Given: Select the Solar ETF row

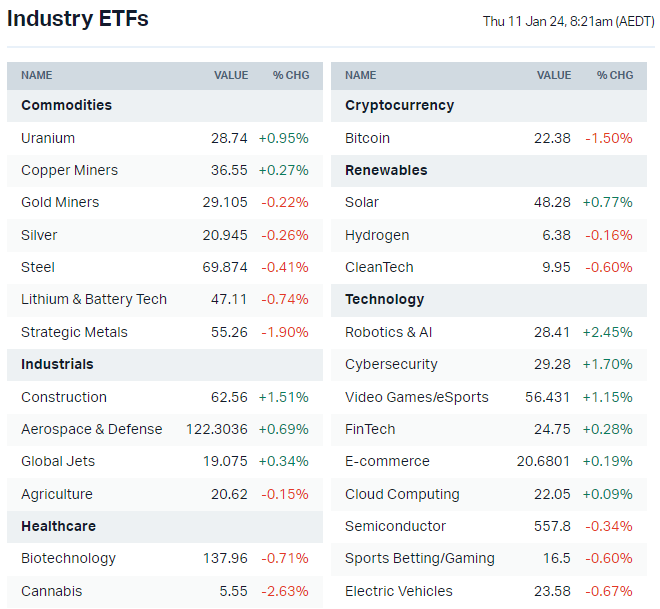Looking at the screenshot, I should (x=362, y=202).
